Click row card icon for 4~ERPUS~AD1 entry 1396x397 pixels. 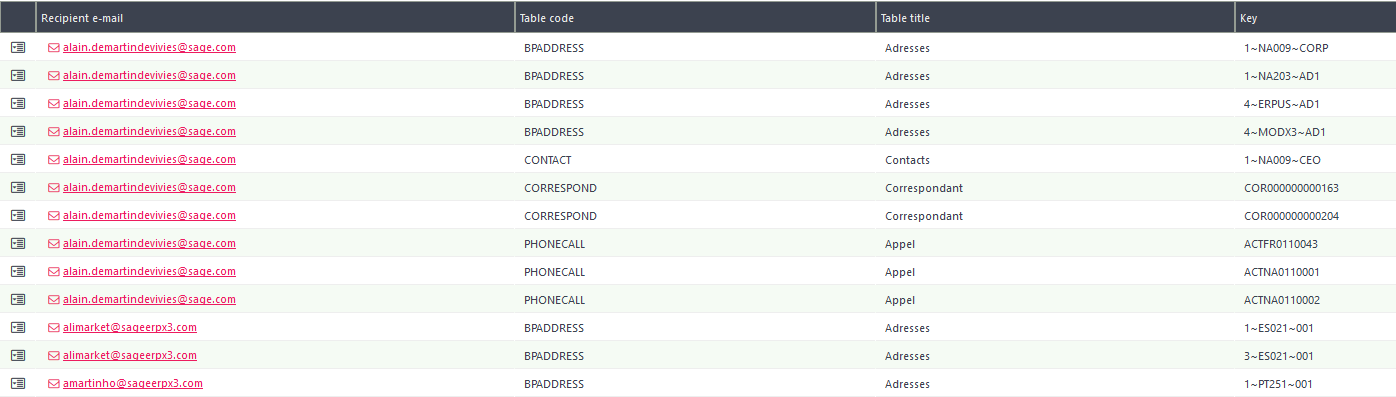[x=18, y=103]
